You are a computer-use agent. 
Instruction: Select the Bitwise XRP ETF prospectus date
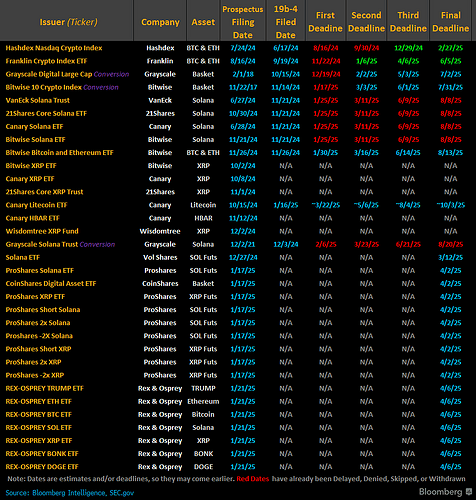[x=243, y=166]
